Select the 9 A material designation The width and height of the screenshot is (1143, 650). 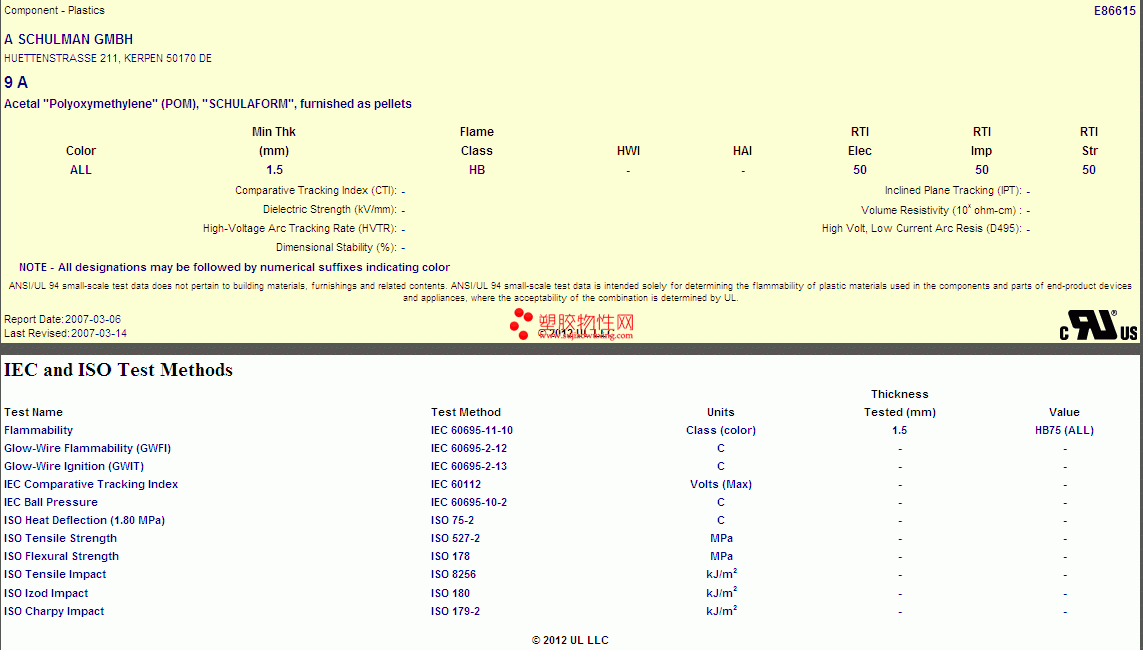(x=16, y=82)
